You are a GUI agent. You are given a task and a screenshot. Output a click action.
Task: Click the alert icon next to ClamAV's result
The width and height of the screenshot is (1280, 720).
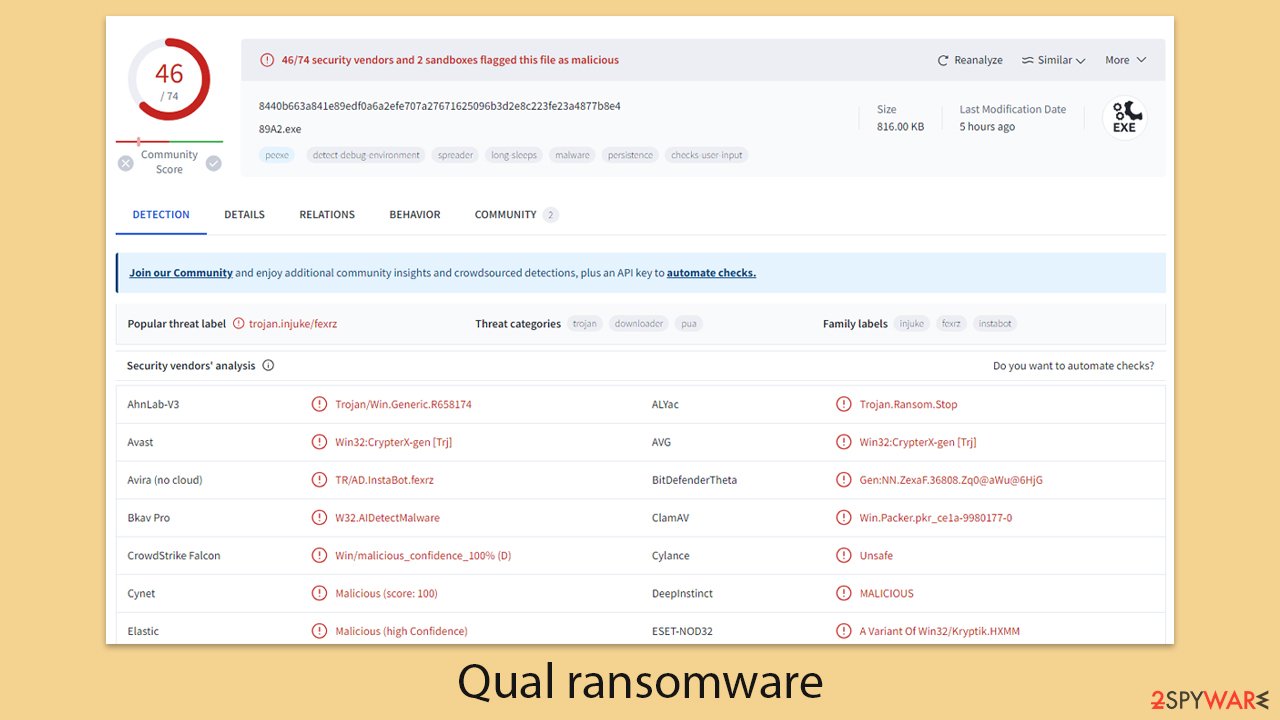tap(843, 517)
